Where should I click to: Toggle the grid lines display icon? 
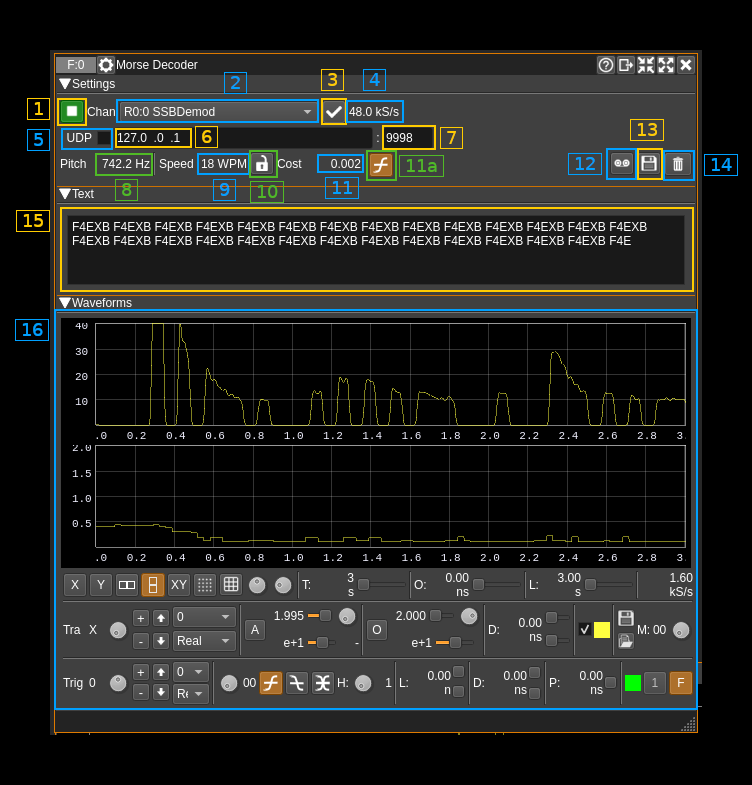[231, 585]
